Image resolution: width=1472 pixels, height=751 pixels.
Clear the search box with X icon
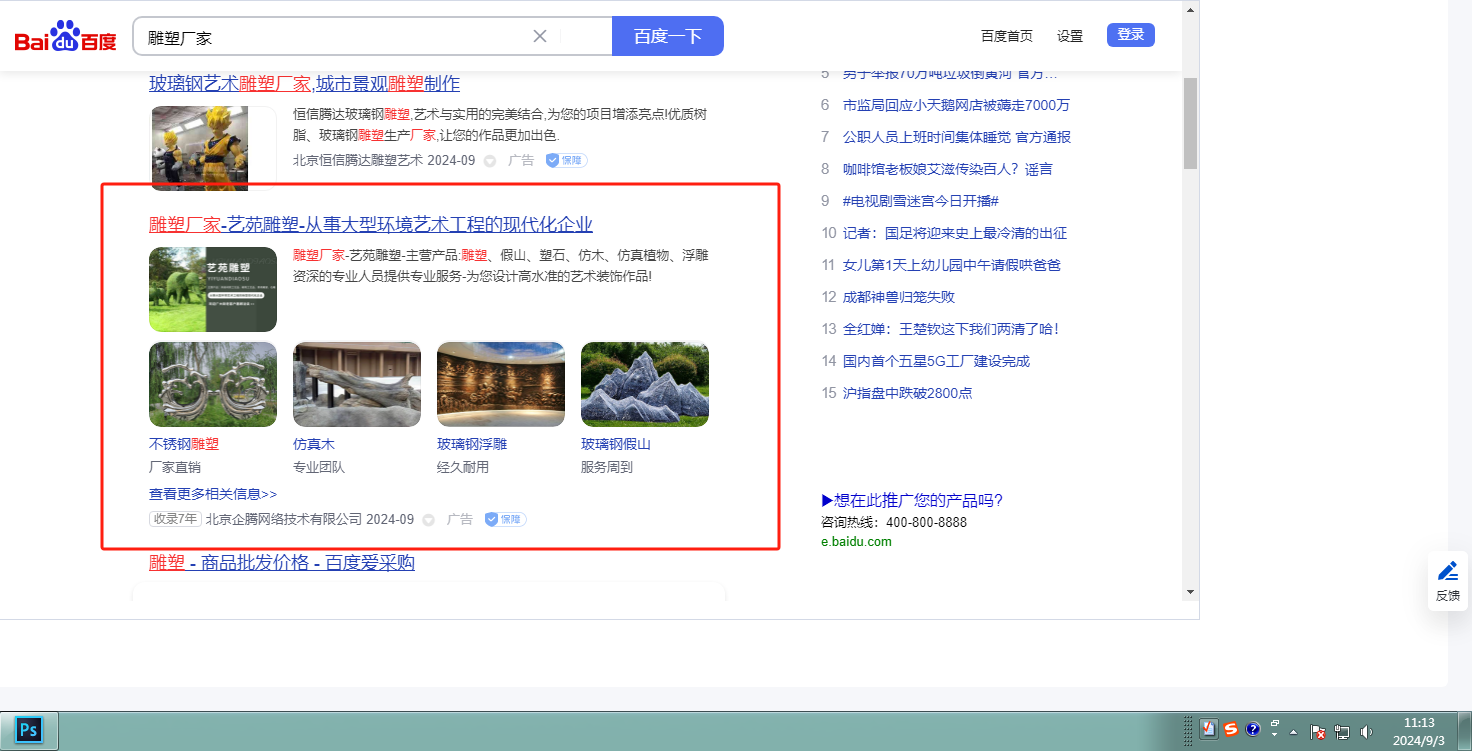pyautogui.click(x=540, y=36)
